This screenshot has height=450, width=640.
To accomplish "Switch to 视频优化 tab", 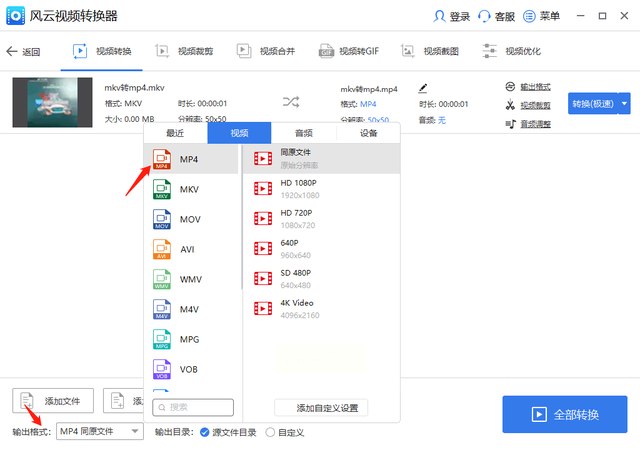I will coord(511,51).
